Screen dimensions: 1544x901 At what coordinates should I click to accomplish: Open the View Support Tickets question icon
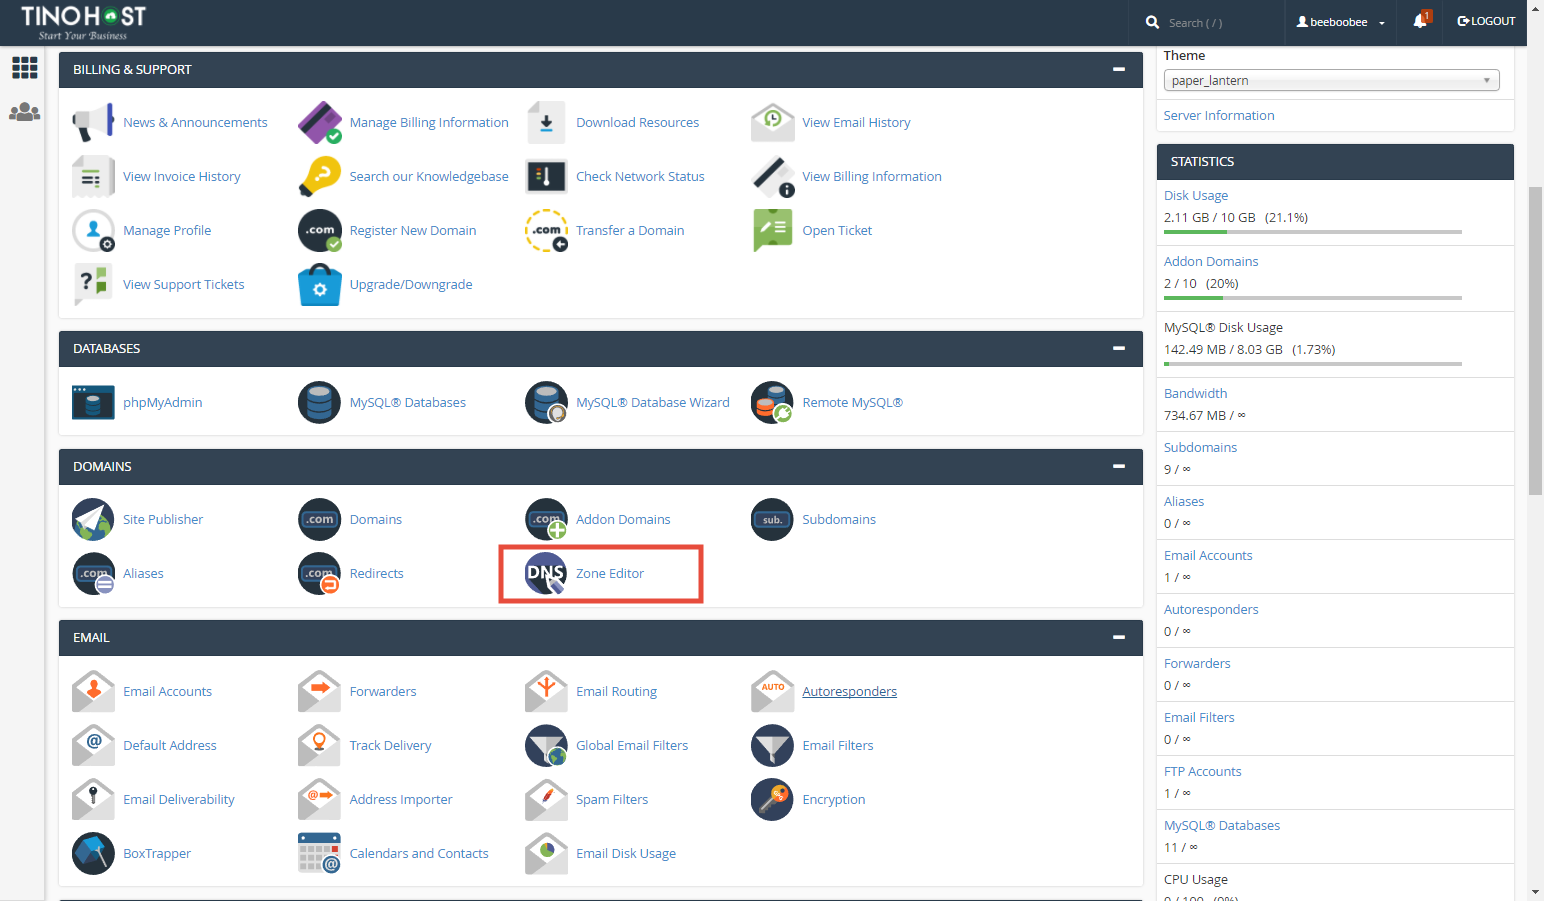click(93, 285)
